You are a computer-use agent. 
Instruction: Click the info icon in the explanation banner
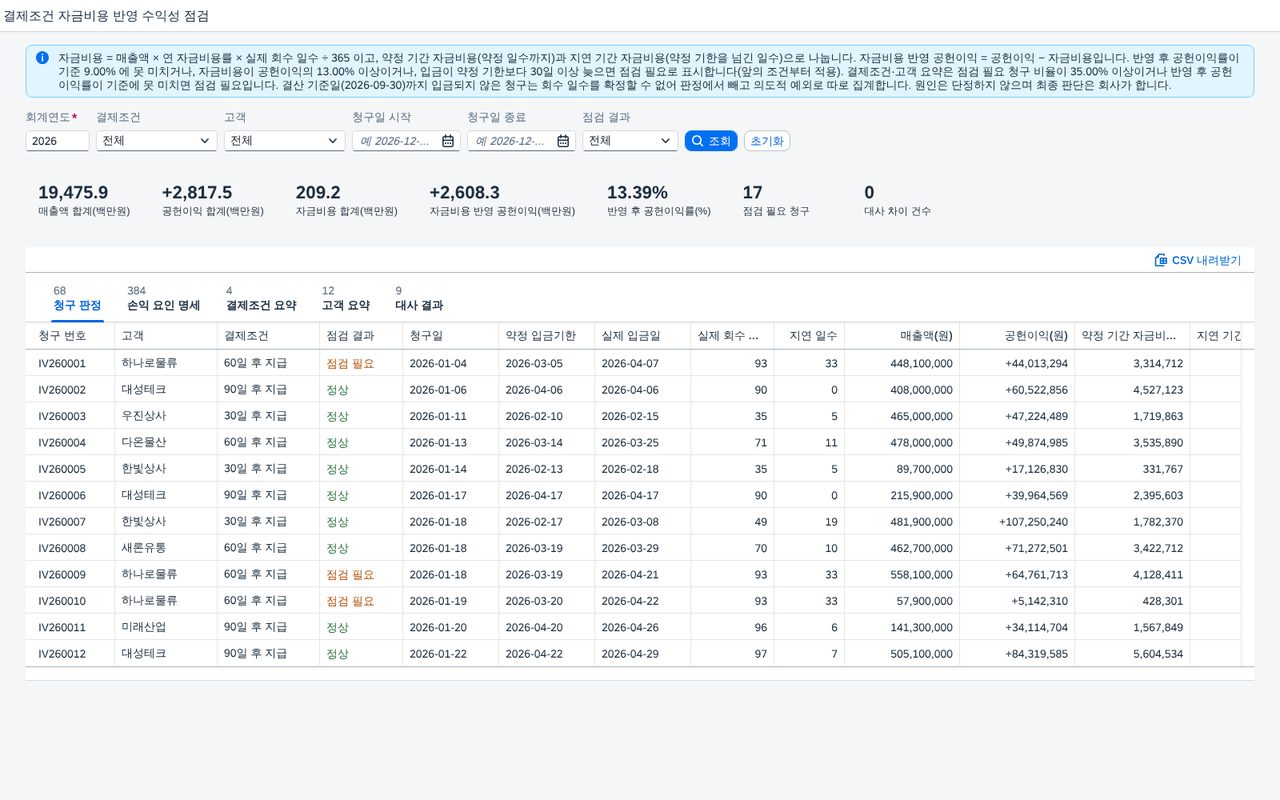pyautogui.click(x=42, y=58)
